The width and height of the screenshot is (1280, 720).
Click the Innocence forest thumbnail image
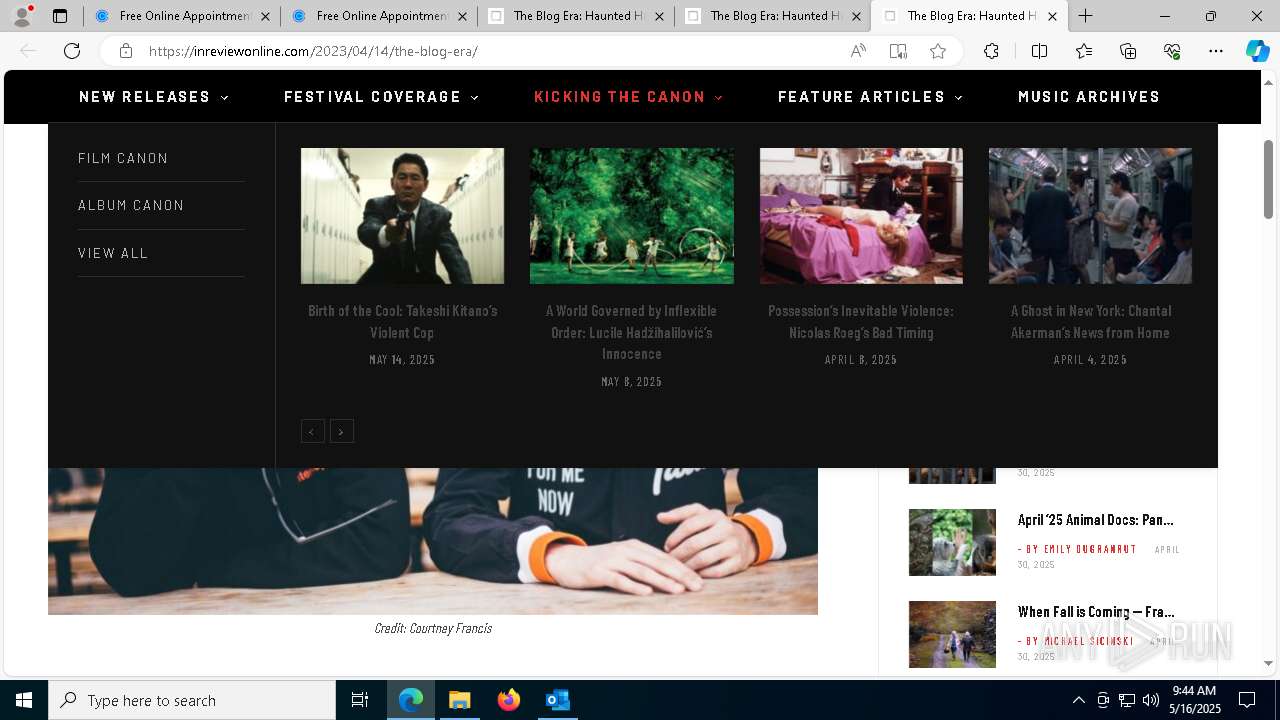tap(631, 216)
